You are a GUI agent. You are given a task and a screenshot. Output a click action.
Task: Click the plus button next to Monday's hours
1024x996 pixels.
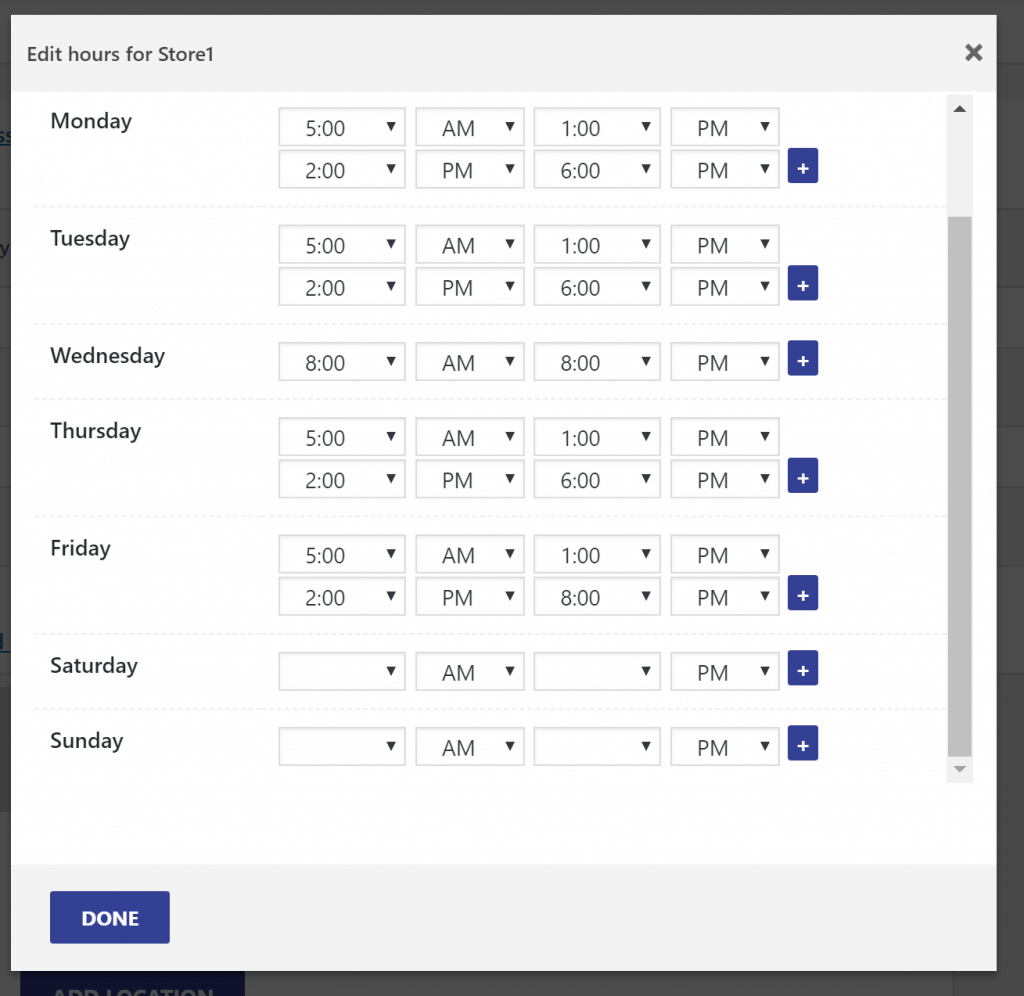[x=803, y=165]
